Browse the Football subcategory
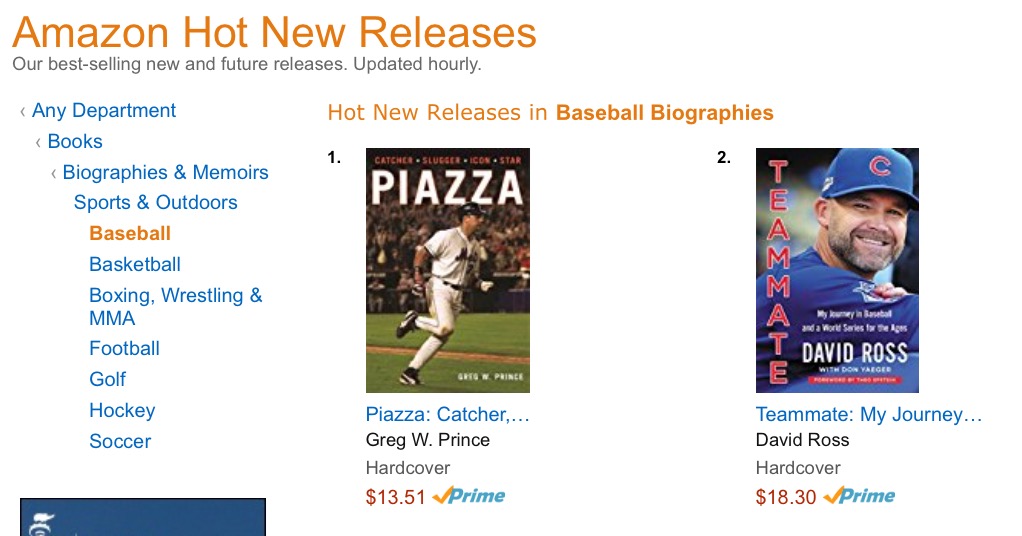 point(124,349)
